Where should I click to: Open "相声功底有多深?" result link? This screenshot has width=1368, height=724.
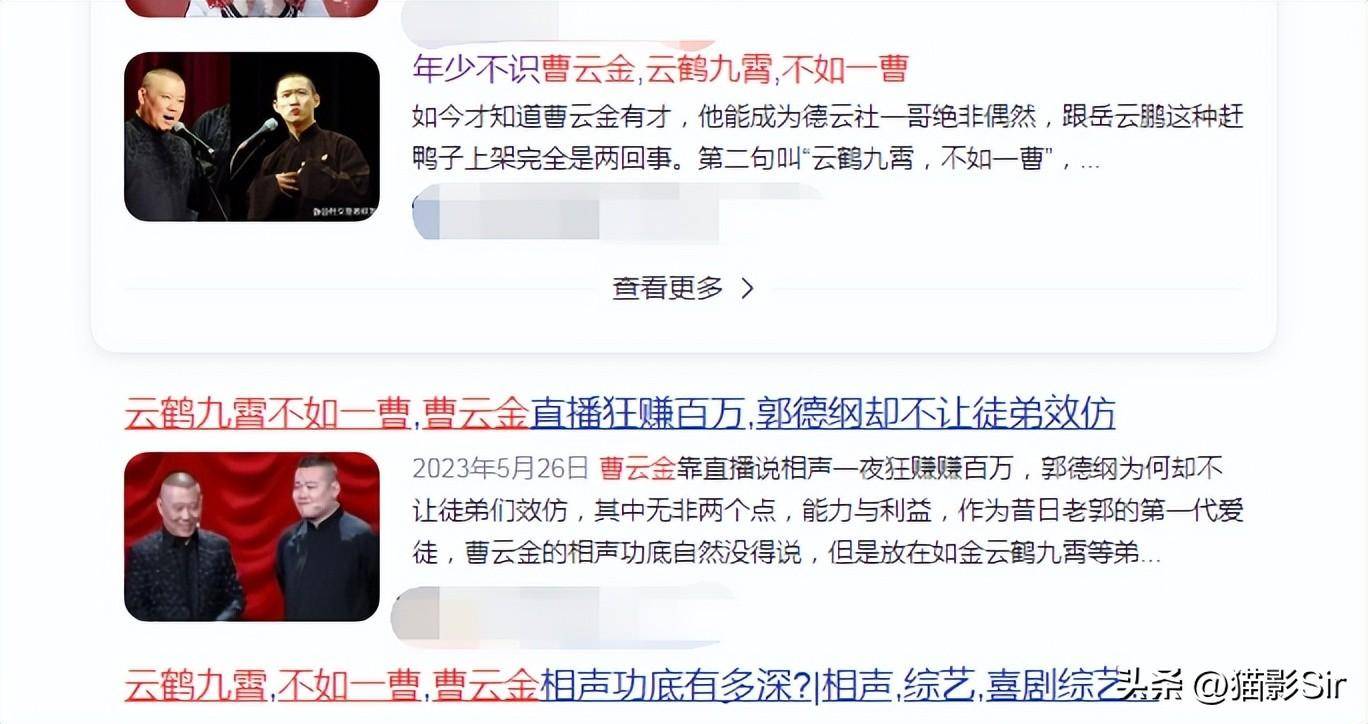(675, 685)
